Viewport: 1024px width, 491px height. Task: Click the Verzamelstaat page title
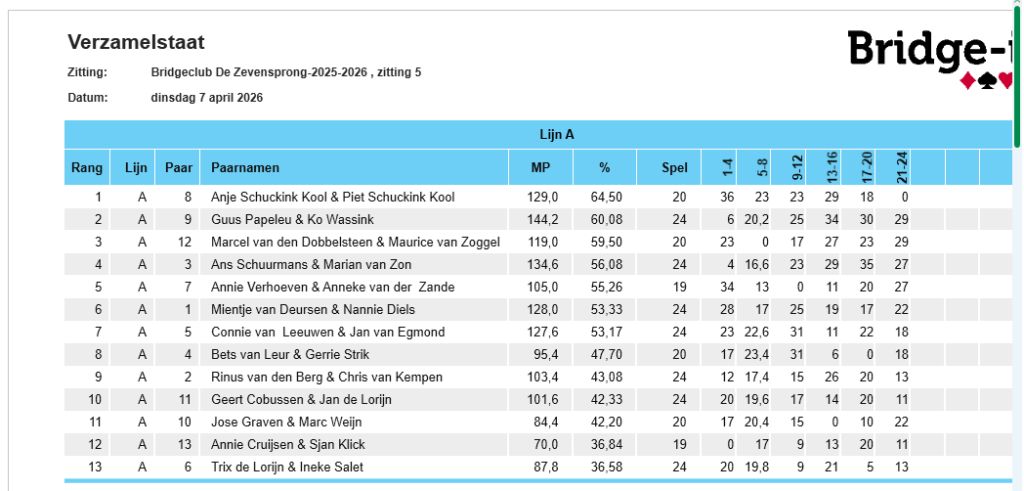tap(136, 42)
